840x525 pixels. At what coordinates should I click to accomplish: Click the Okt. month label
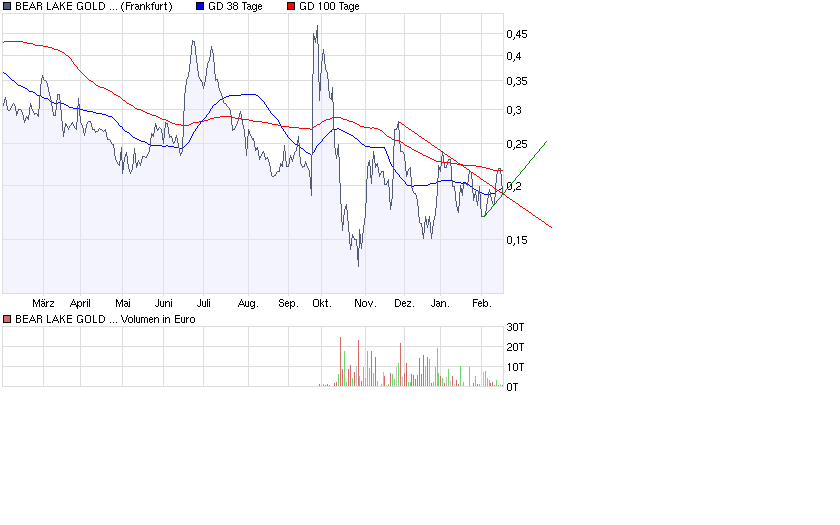(x=321, y=304)
